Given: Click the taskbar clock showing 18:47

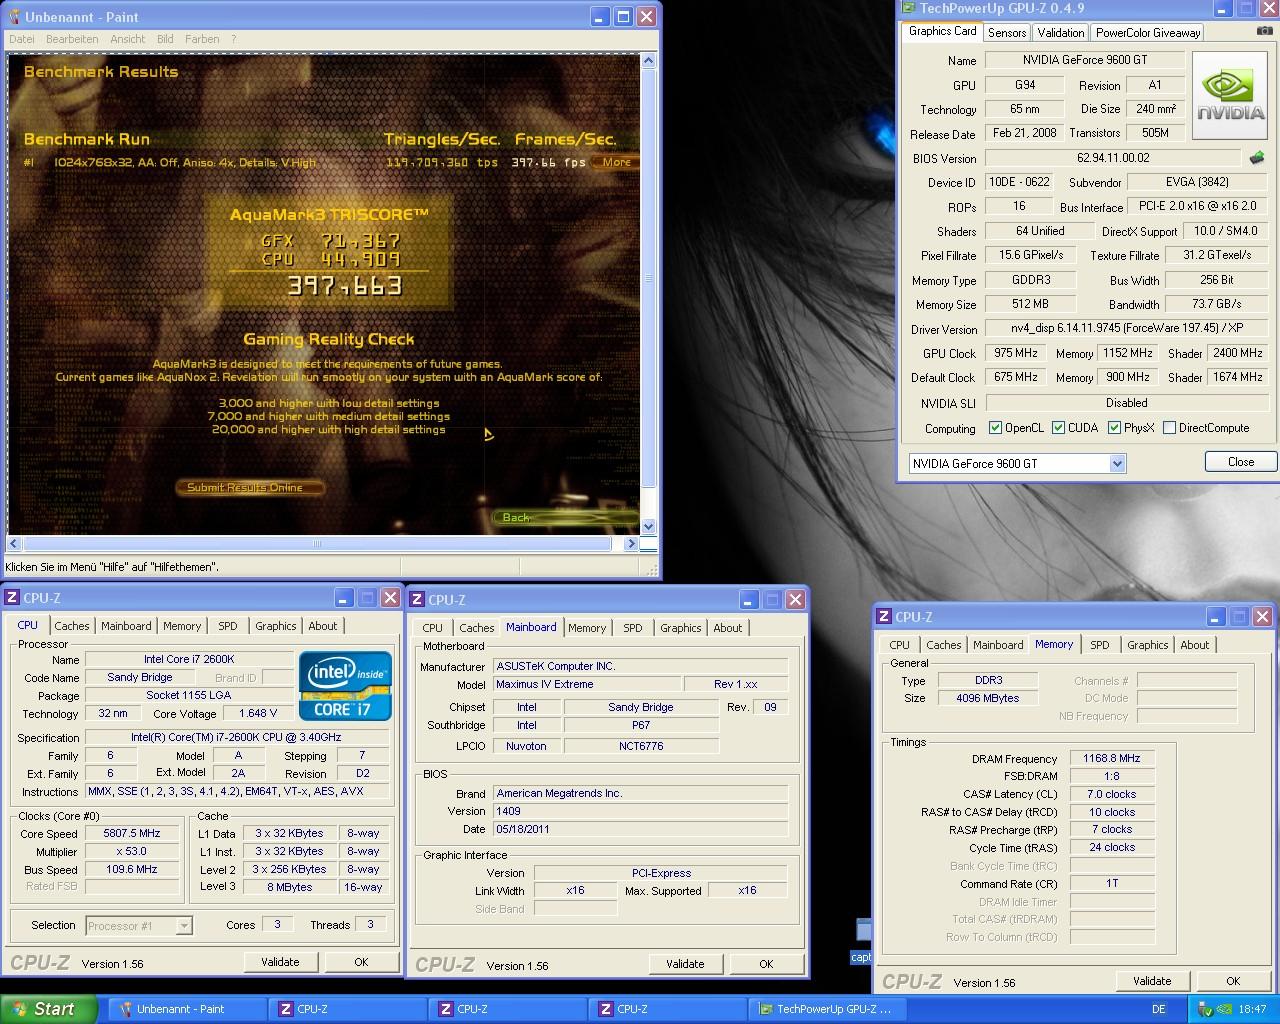Looking at the screenshot, I should [1252, 1009].
